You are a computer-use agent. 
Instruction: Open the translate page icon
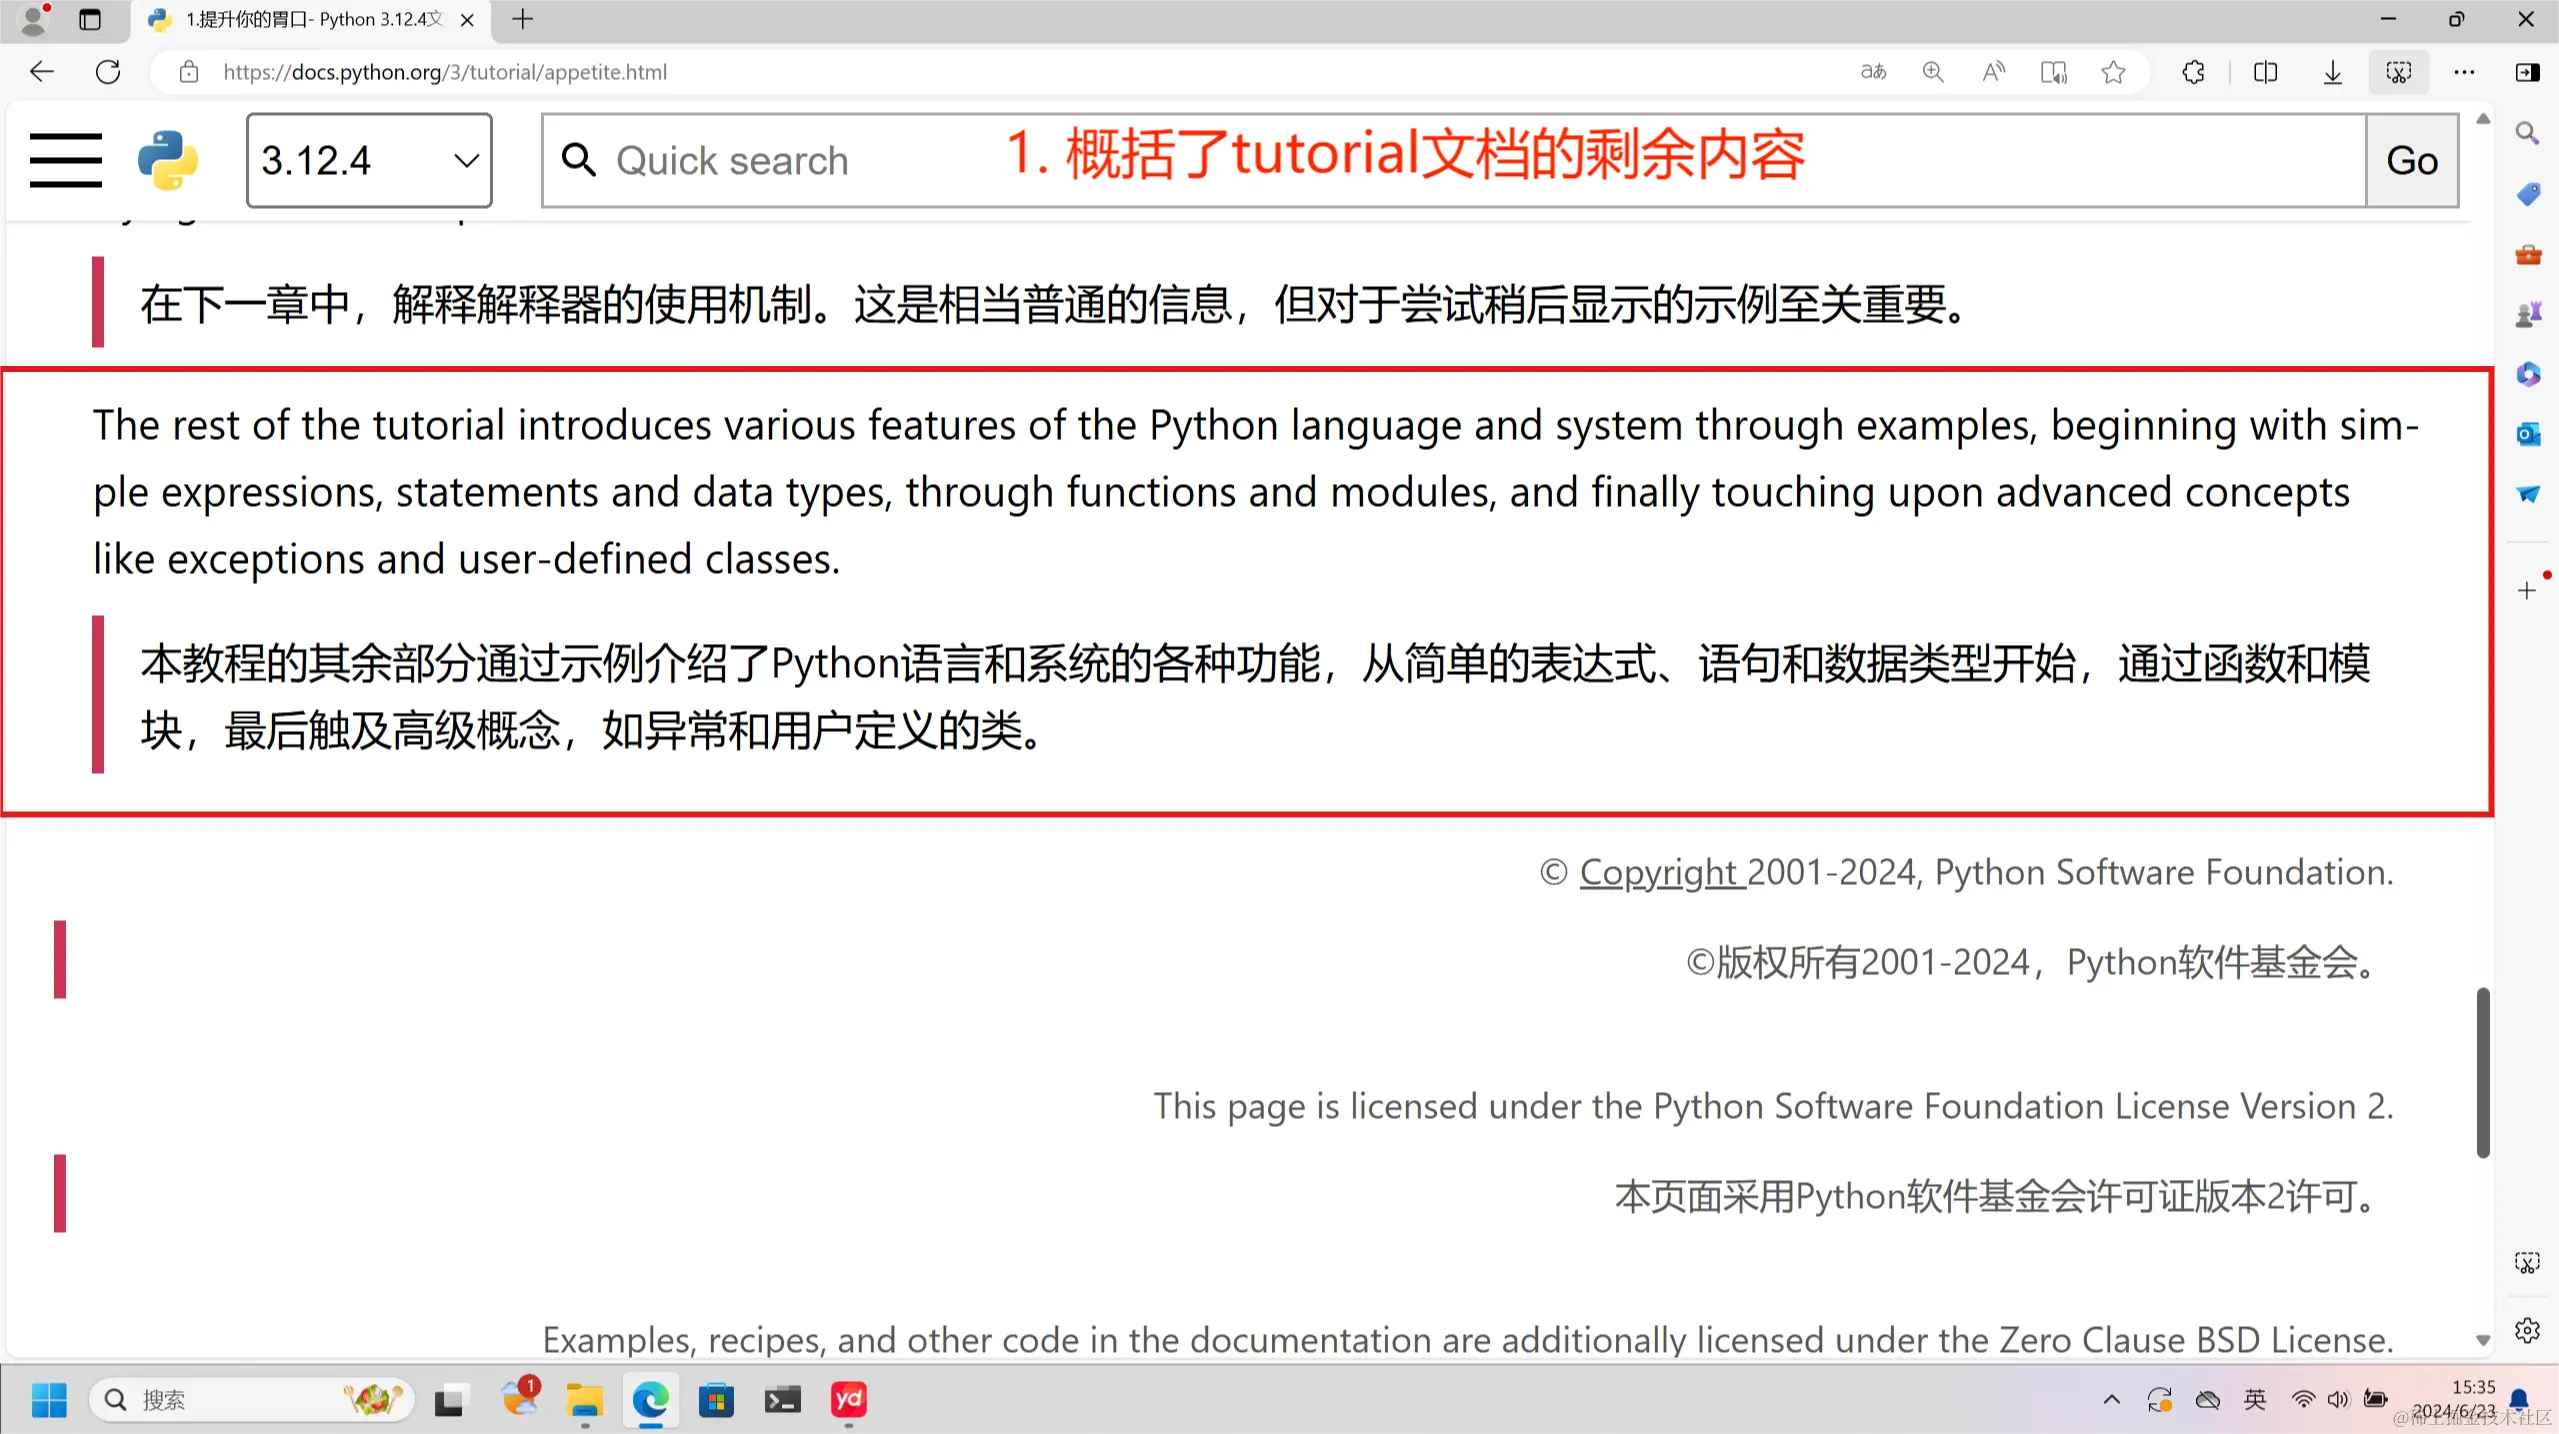coord(1873,72)
